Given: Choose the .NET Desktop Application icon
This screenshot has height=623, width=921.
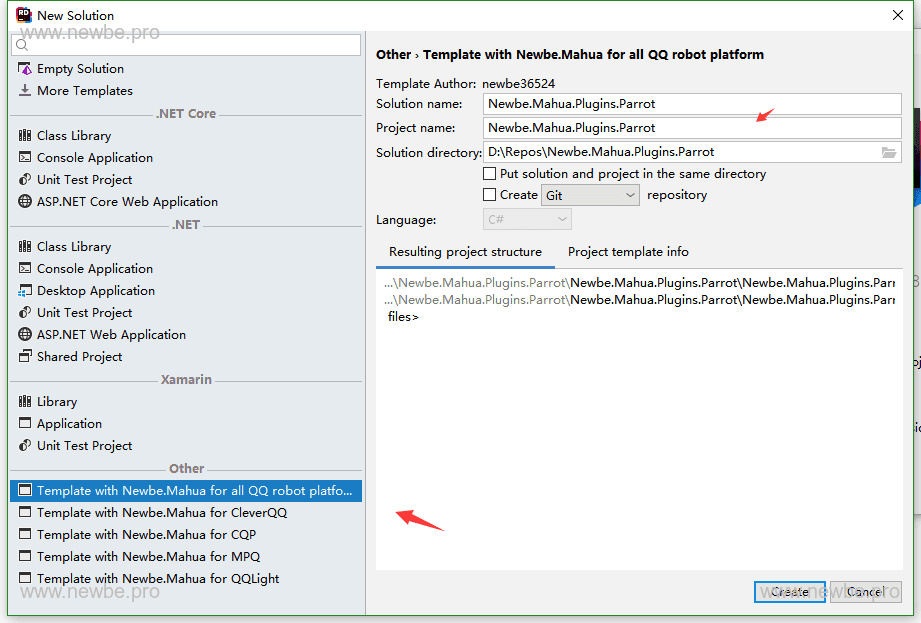Looking at the screenshot, I should (25, 291).
